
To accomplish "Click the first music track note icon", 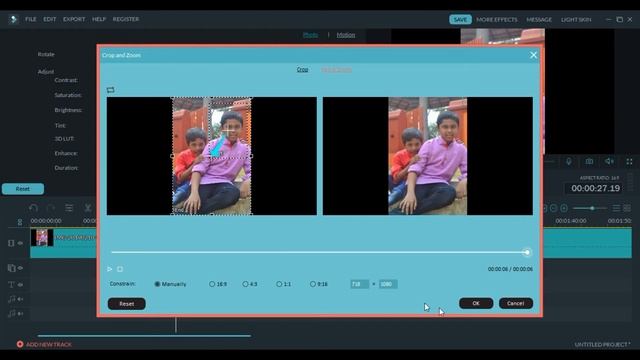I will coord(11,299).
